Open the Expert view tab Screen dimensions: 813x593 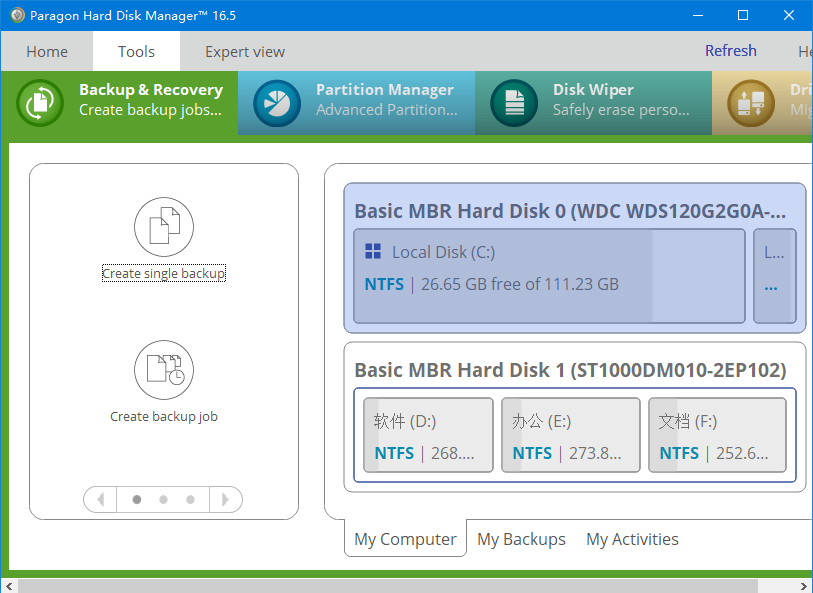(x=245, y=51)
